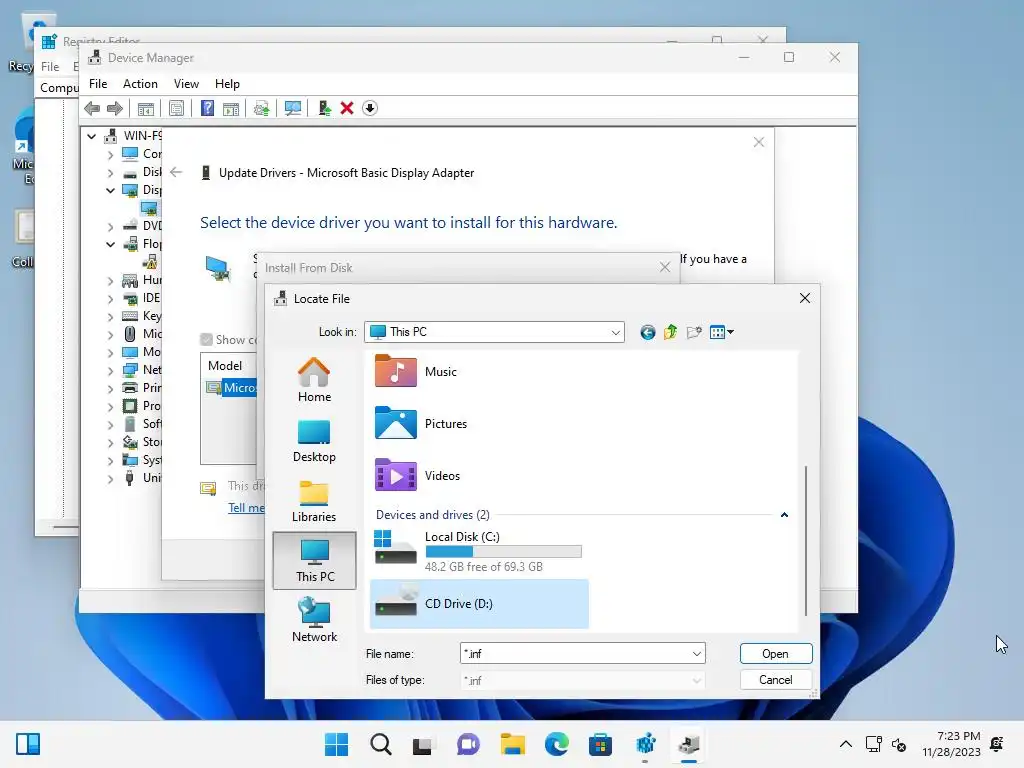Click the Up One Level folder icon

671,332
